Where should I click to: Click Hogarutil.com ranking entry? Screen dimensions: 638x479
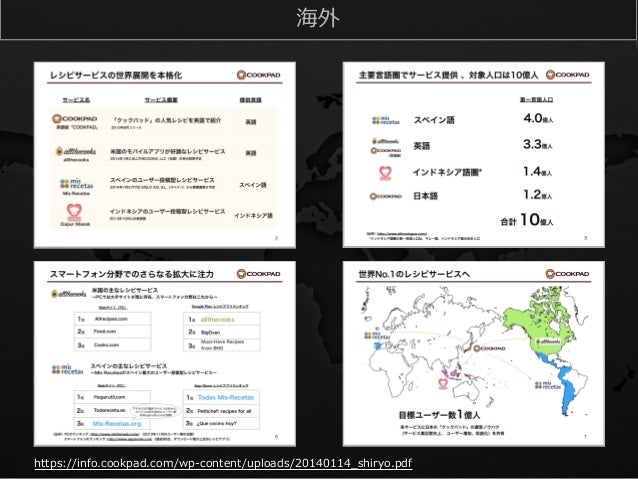[x=109, y=397]
